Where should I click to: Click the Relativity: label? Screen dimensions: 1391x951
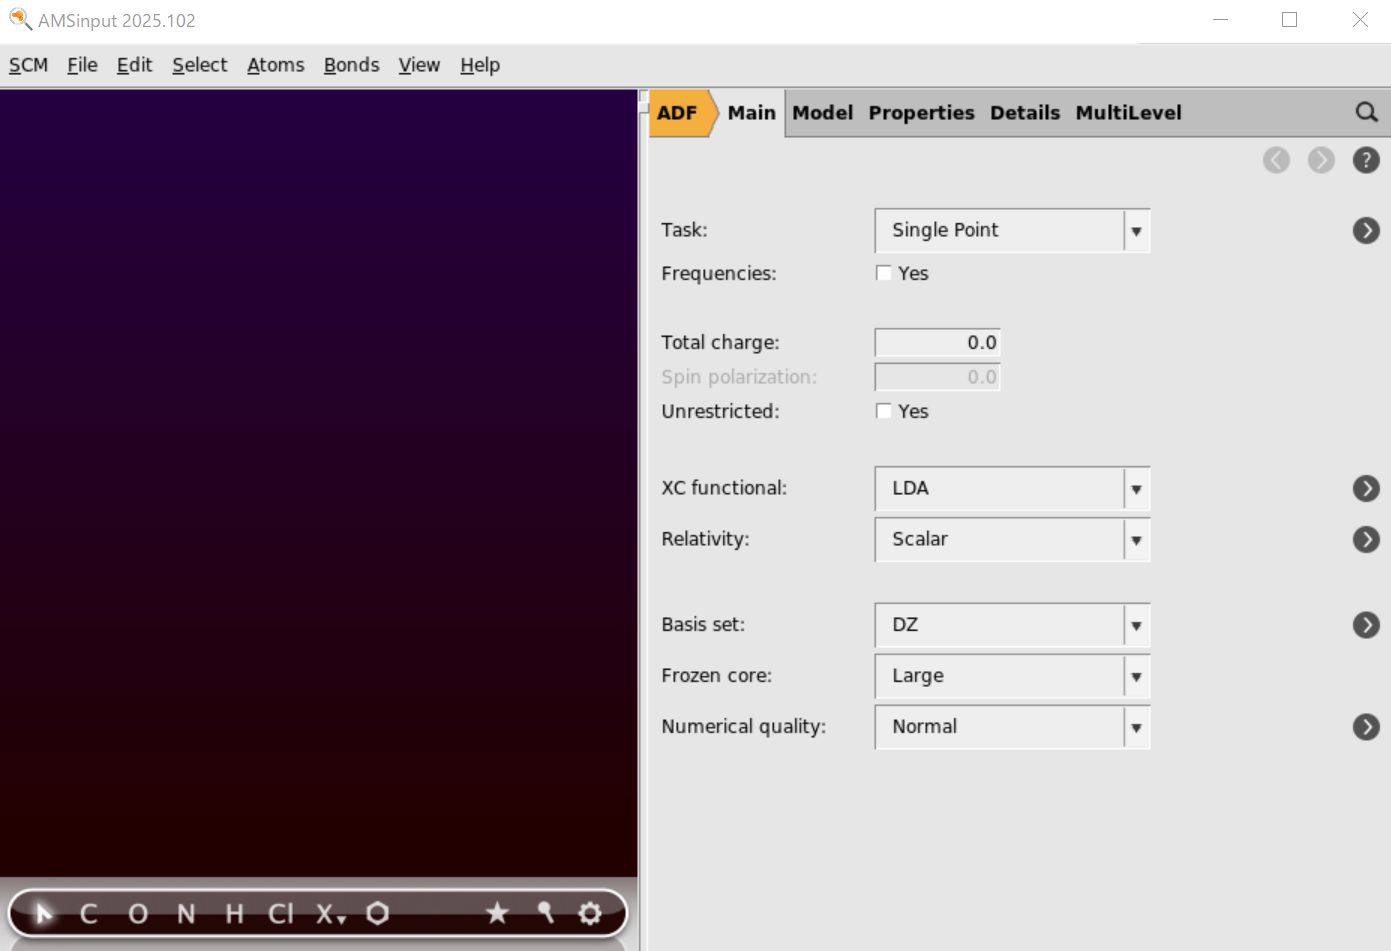click(x=705, y=539)
